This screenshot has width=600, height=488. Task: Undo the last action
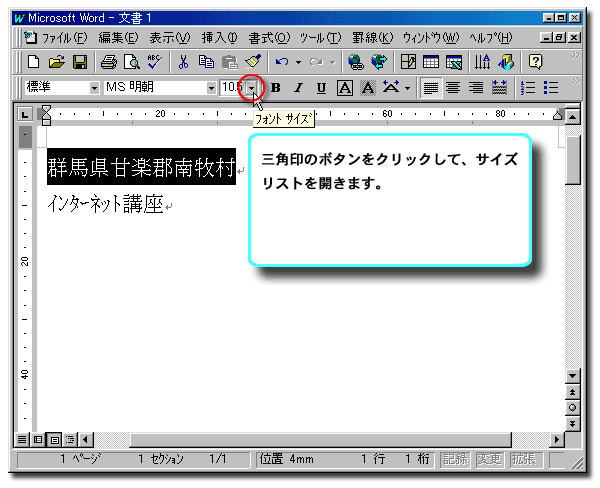click(282, 62)
